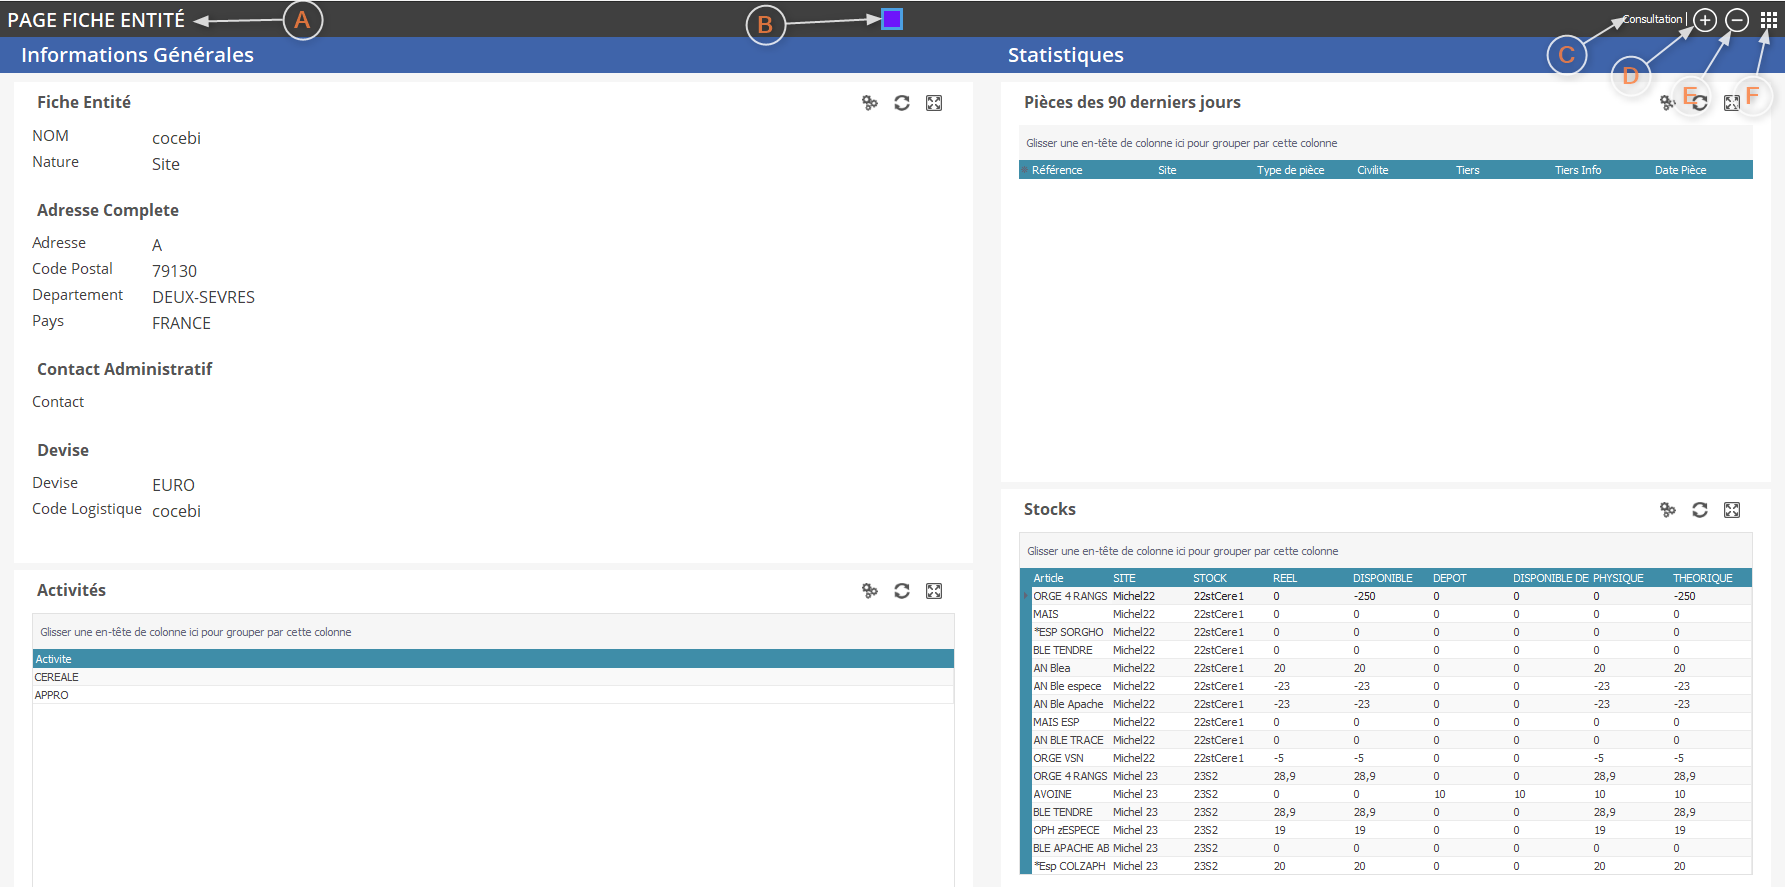Maximize the Activités panel
1785x887 pixels.
pyautogui.click(x=934, y=591)
